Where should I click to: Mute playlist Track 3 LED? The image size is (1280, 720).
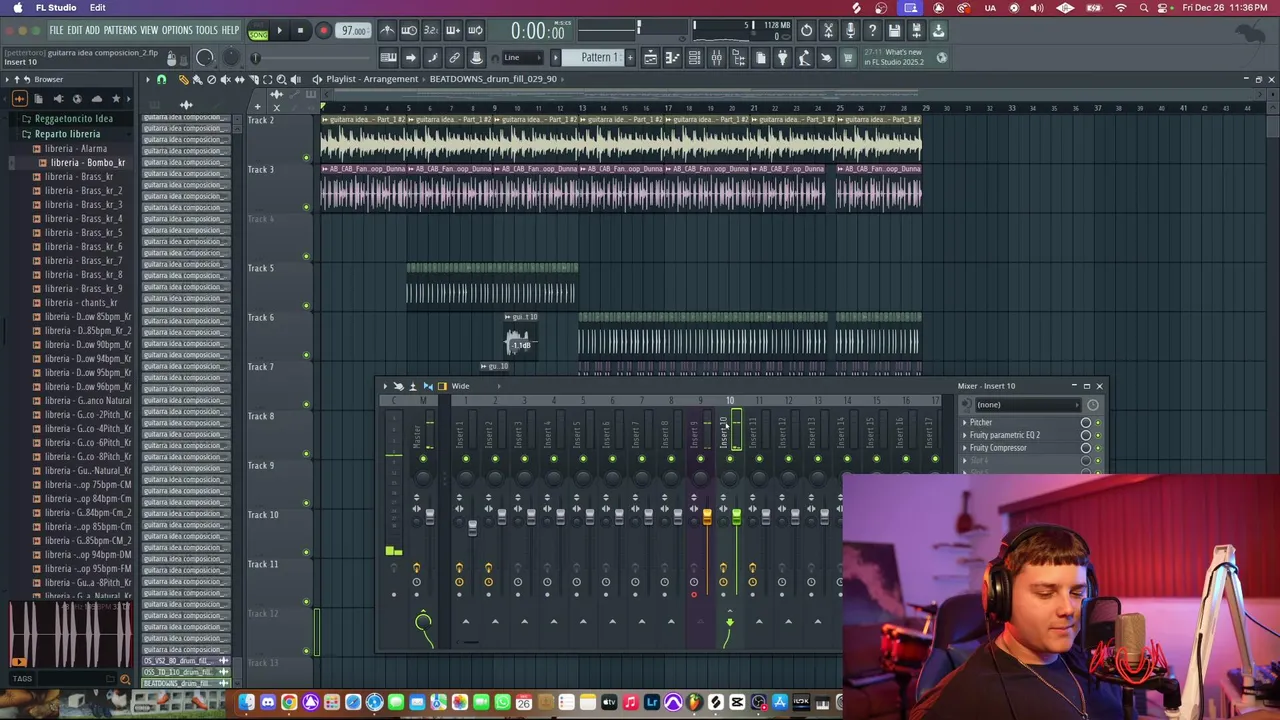pos(306,207)
